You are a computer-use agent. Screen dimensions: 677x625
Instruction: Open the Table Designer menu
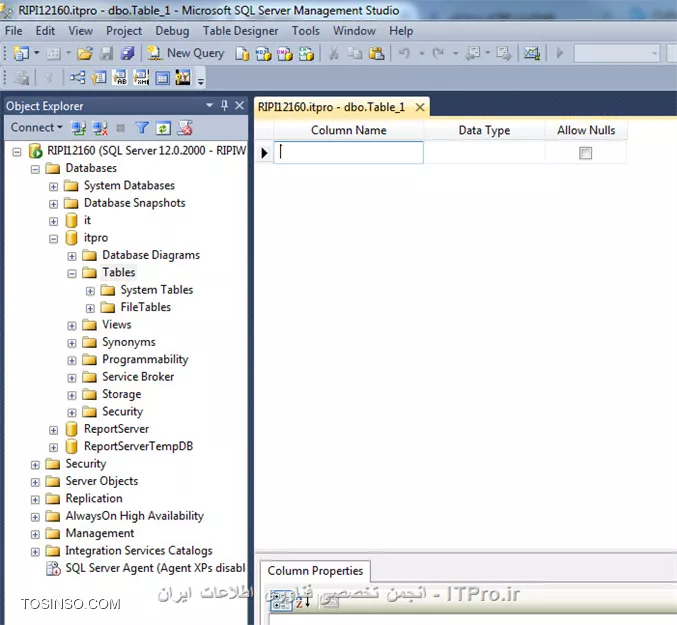tap(240, 31)
